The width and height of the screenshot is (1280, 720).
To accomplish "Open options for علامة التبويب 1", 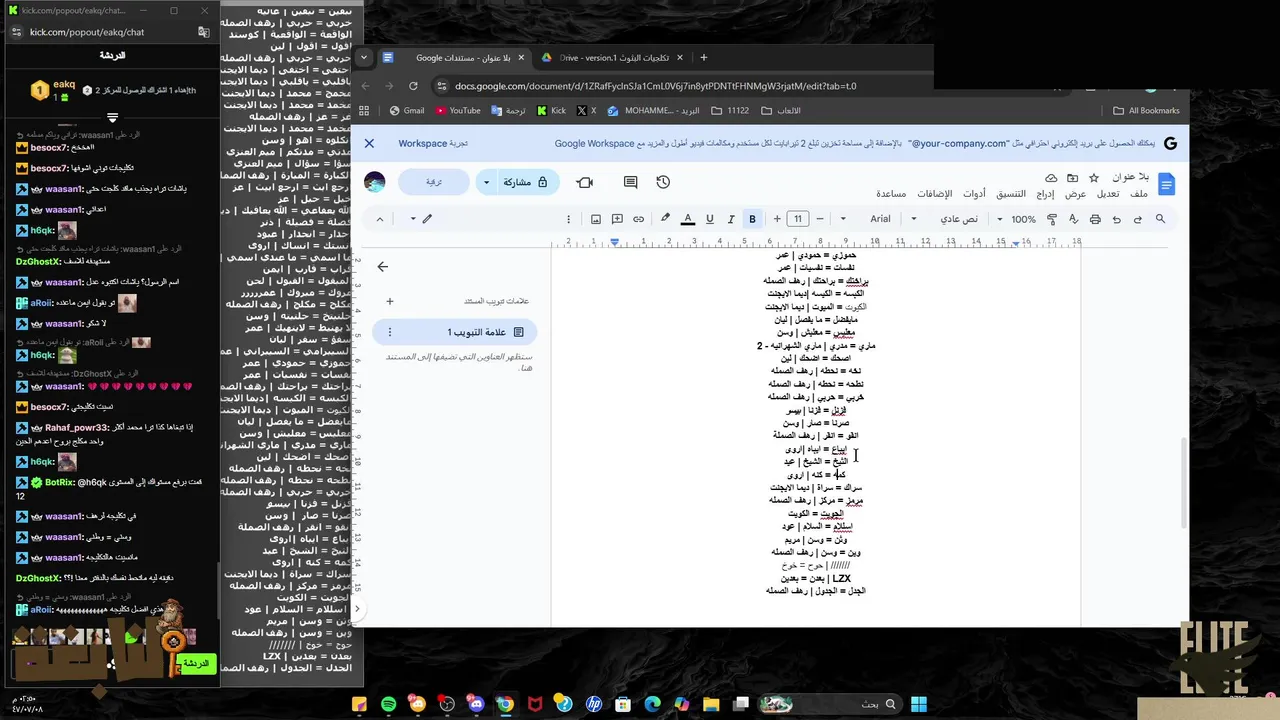I will [x=389, y=332].
